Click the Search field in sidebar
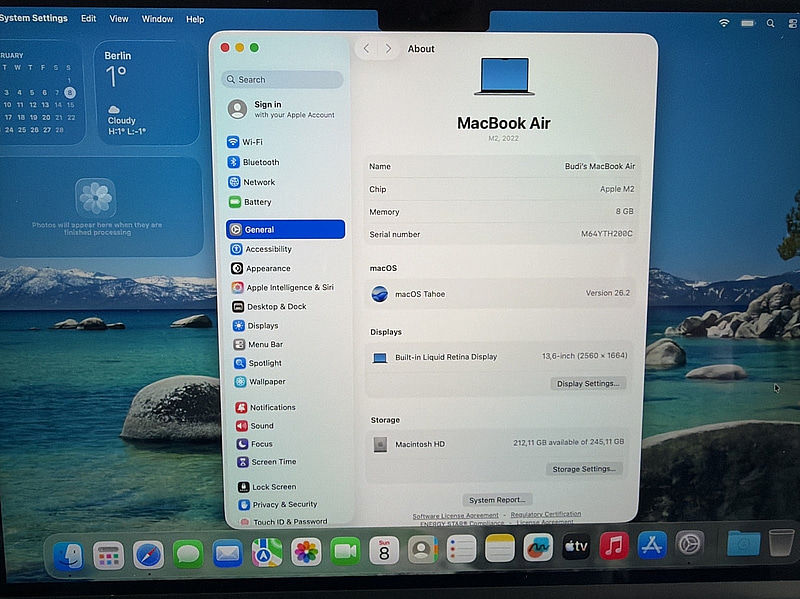The width and height of the screenshot is (800, 599). tap(283, 79)
